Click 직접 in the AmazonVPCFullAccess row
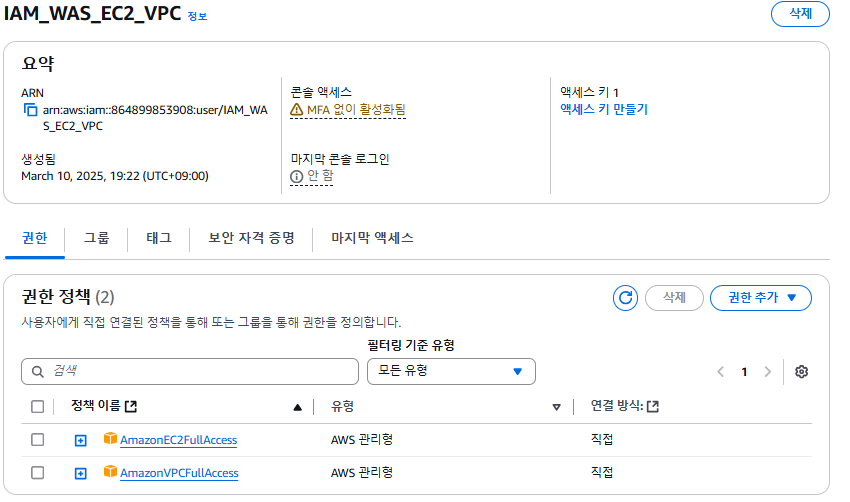This screenshot has width=850, height=502. (602, 473)
